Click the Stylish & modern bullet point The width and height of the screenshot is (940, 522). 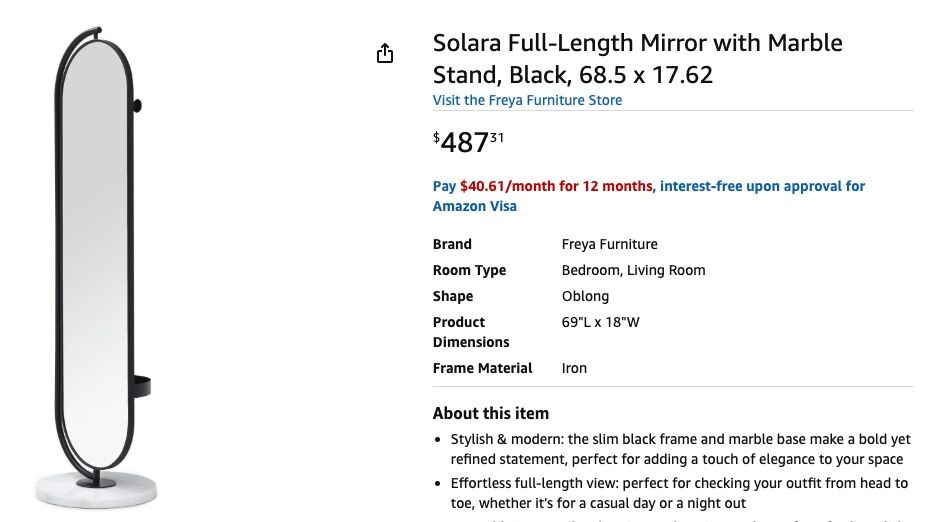click(x=680, y=449)
